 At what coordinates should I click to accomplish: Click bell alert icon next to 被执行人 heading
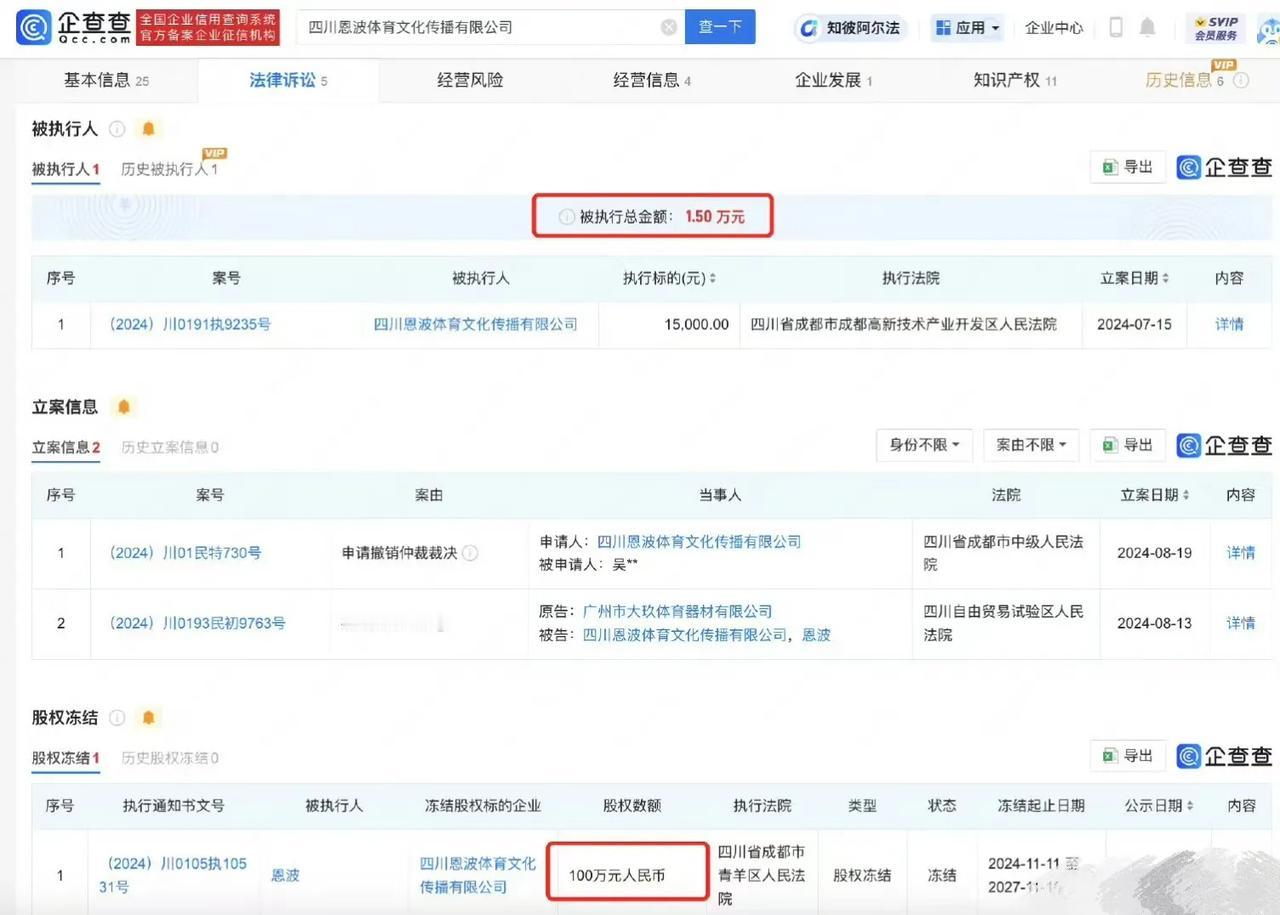pyautogui.click(x=148, y=129)
